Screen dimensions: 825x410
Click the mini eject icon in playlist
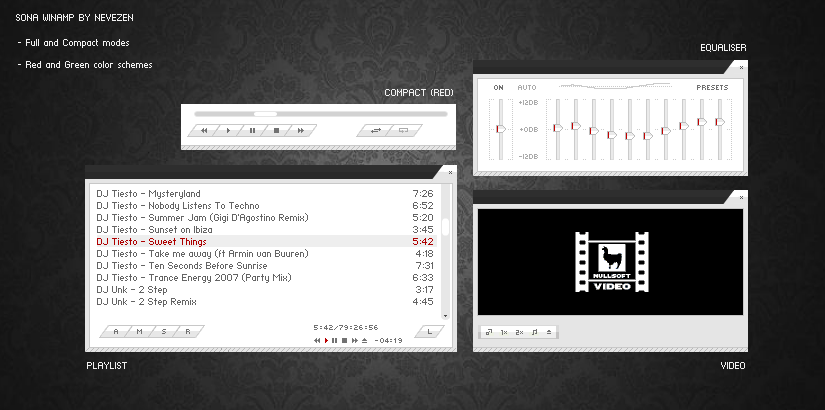[364, 341]
